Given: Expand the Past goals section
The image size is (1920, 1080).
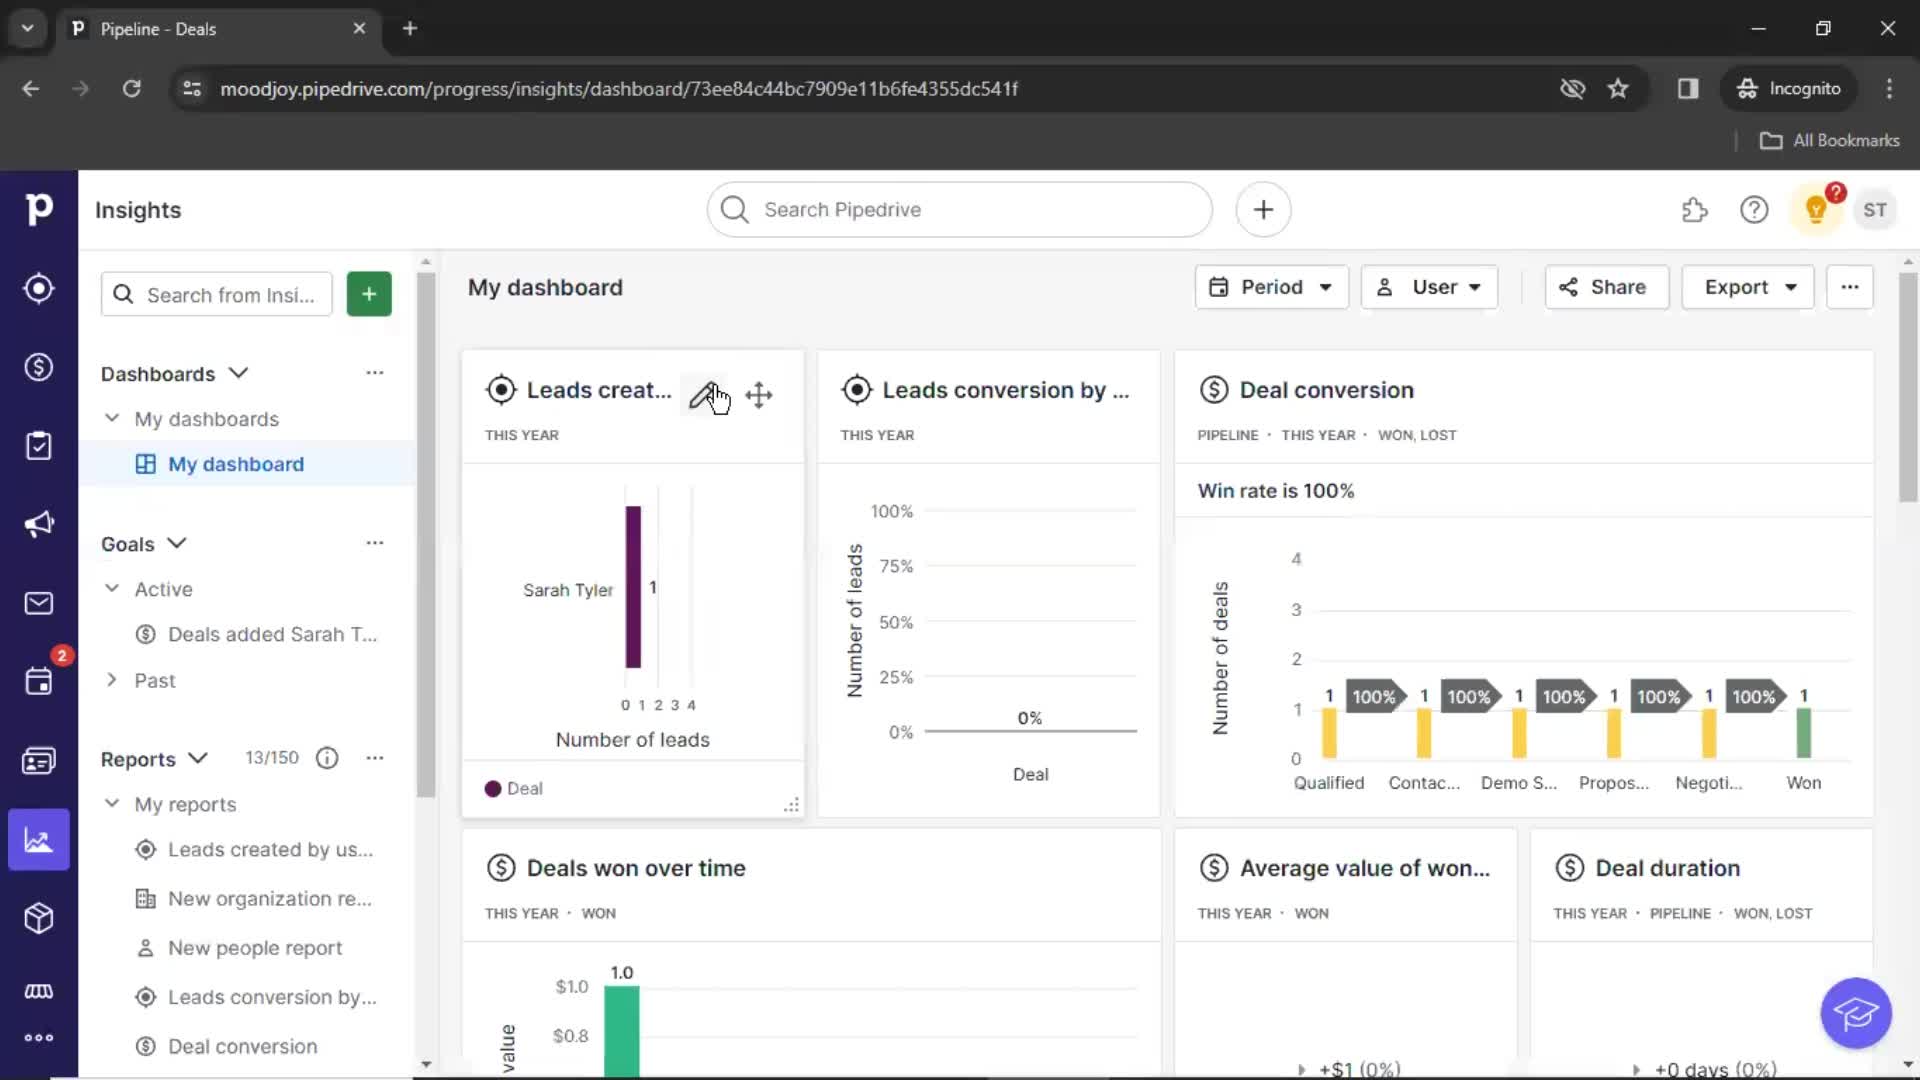Looking at the screenshot, I should coord(111,680).
